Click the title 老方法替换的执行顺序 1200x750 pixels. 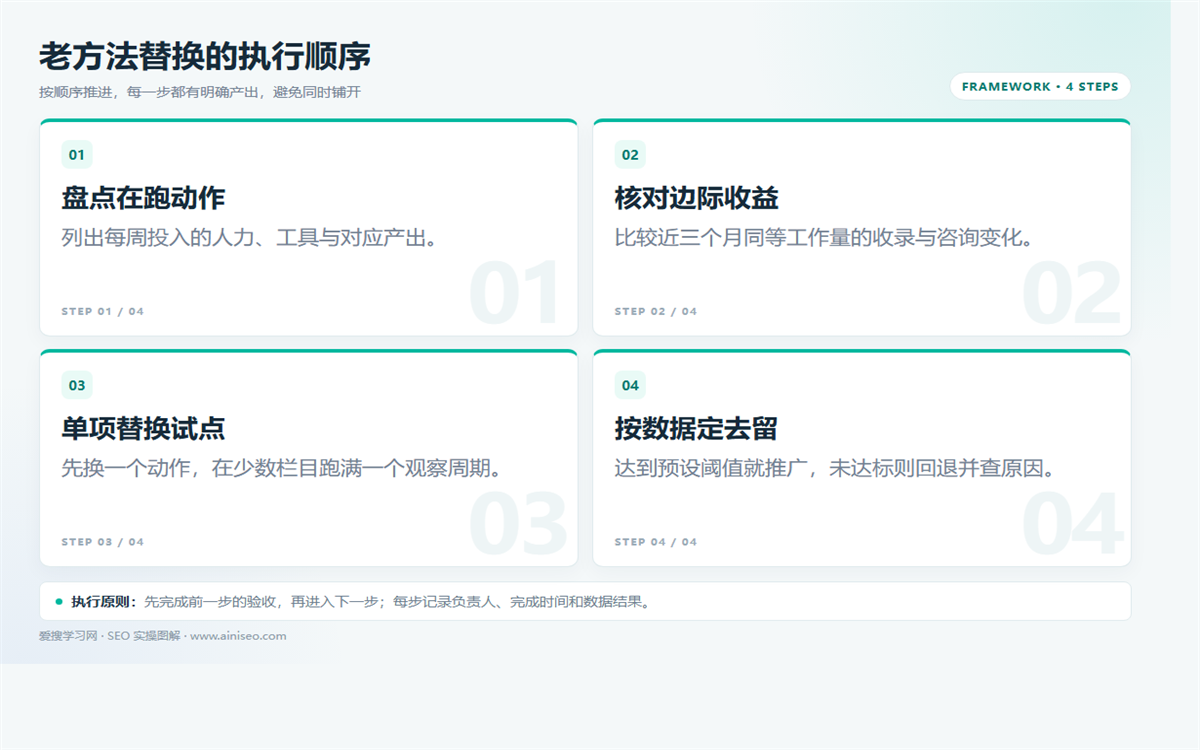(x=205, y=56)
